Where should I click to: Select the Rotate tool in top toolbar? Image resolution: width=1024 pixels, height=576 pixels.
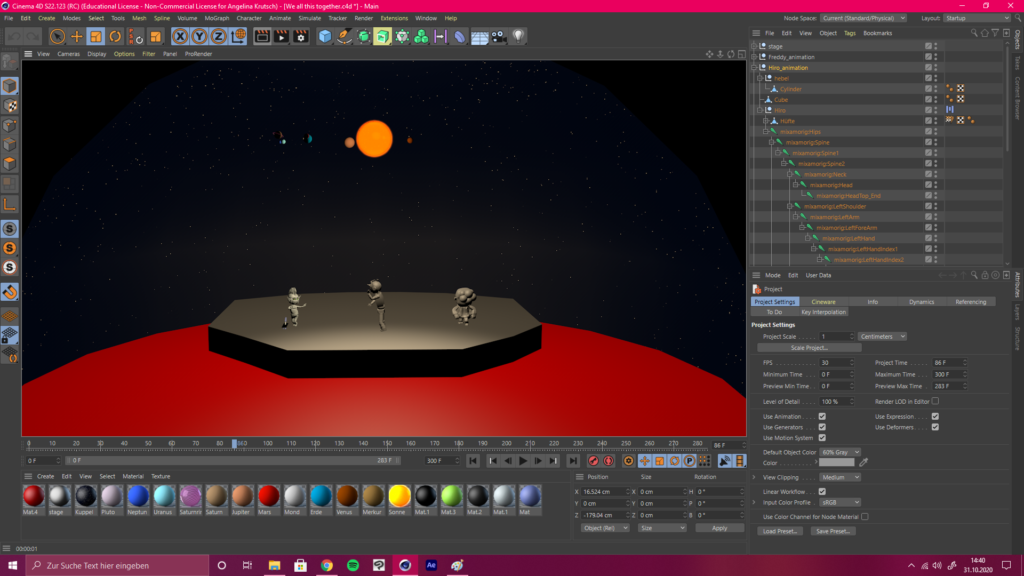point(115,36)
